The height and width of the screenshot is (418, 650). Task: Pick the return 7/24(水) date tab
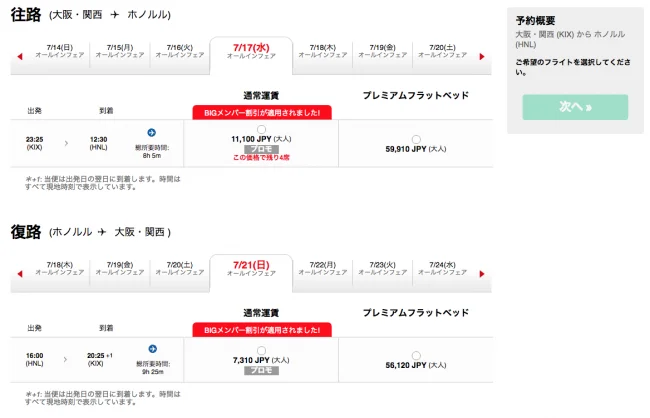[x=442, y=268]
